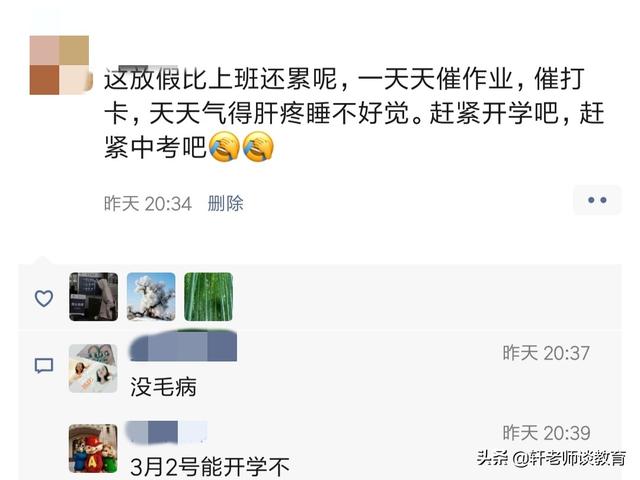
Task: Click the 头条 @轩老师谈教育 watermark
Action: click(x=551, y=458)
